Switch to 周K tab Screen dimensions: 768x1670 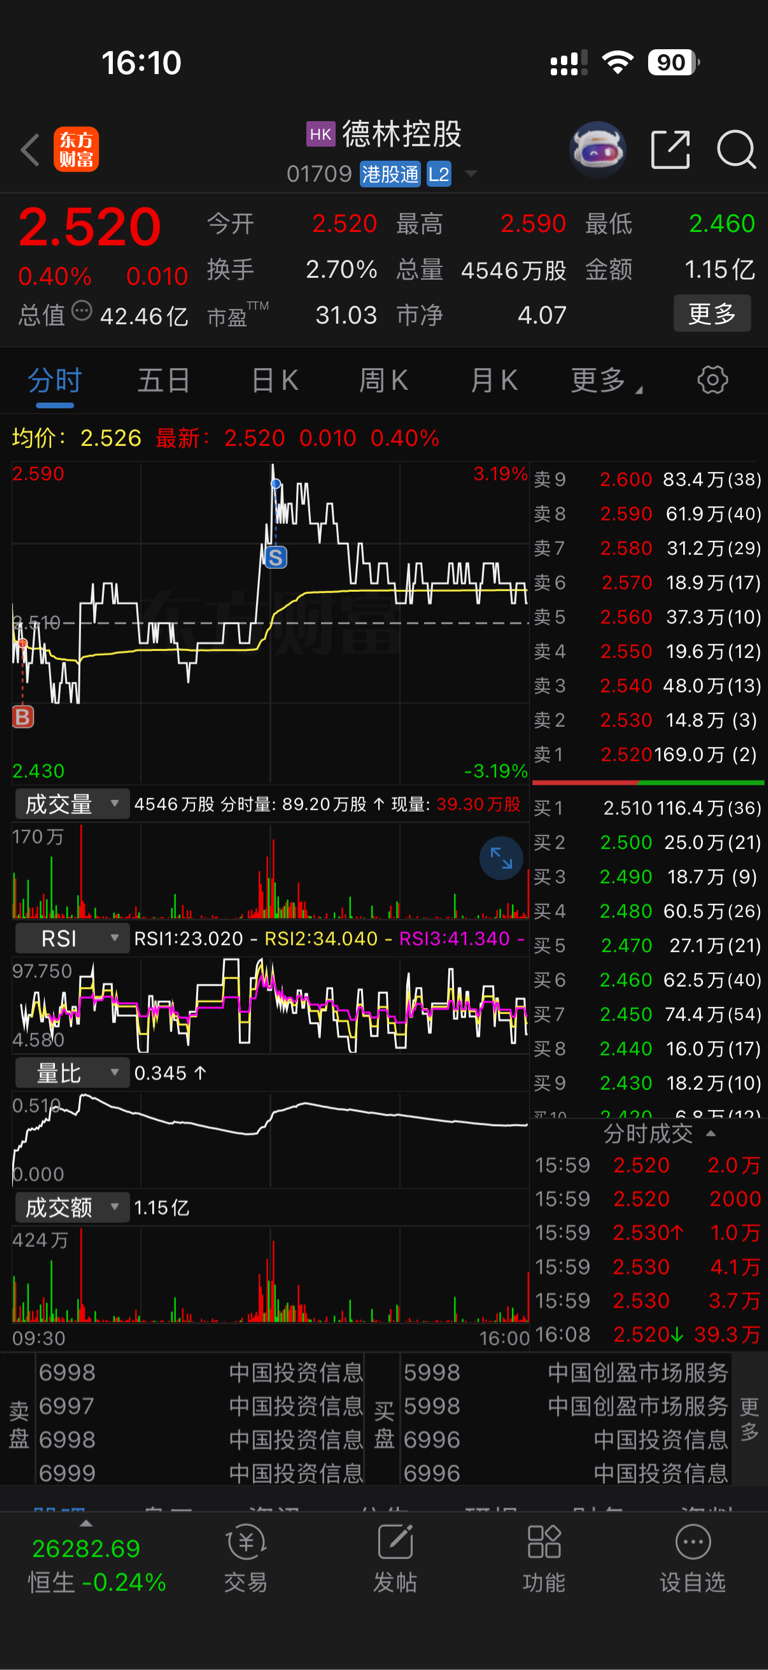(384, 380)
